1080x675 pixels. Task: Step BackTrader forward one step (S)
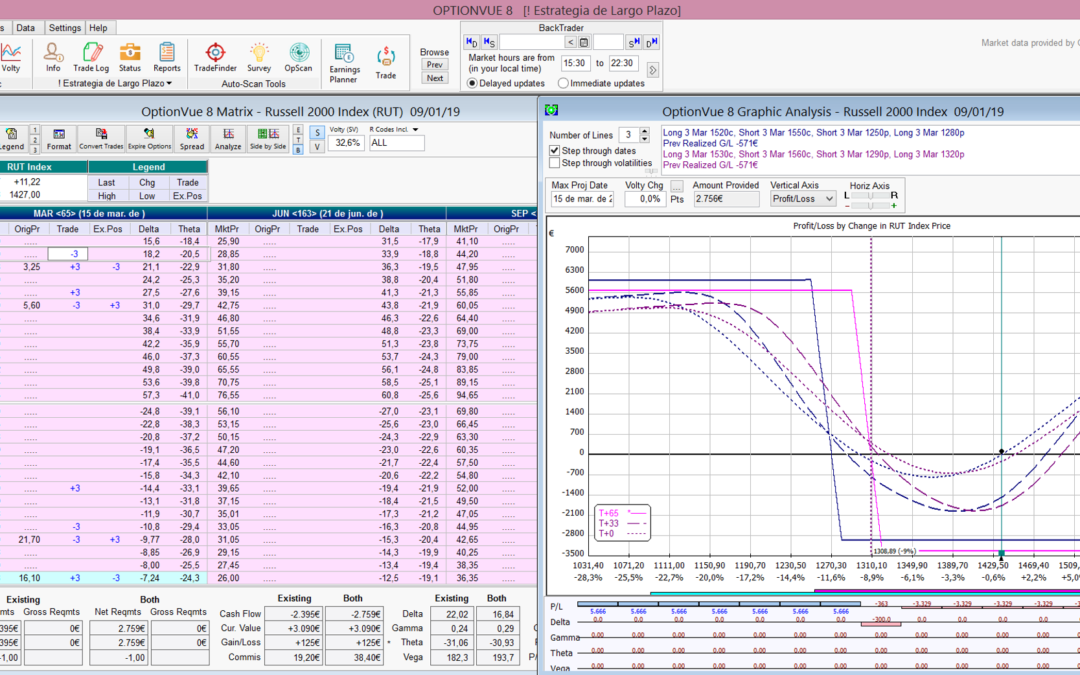(634, 43)
